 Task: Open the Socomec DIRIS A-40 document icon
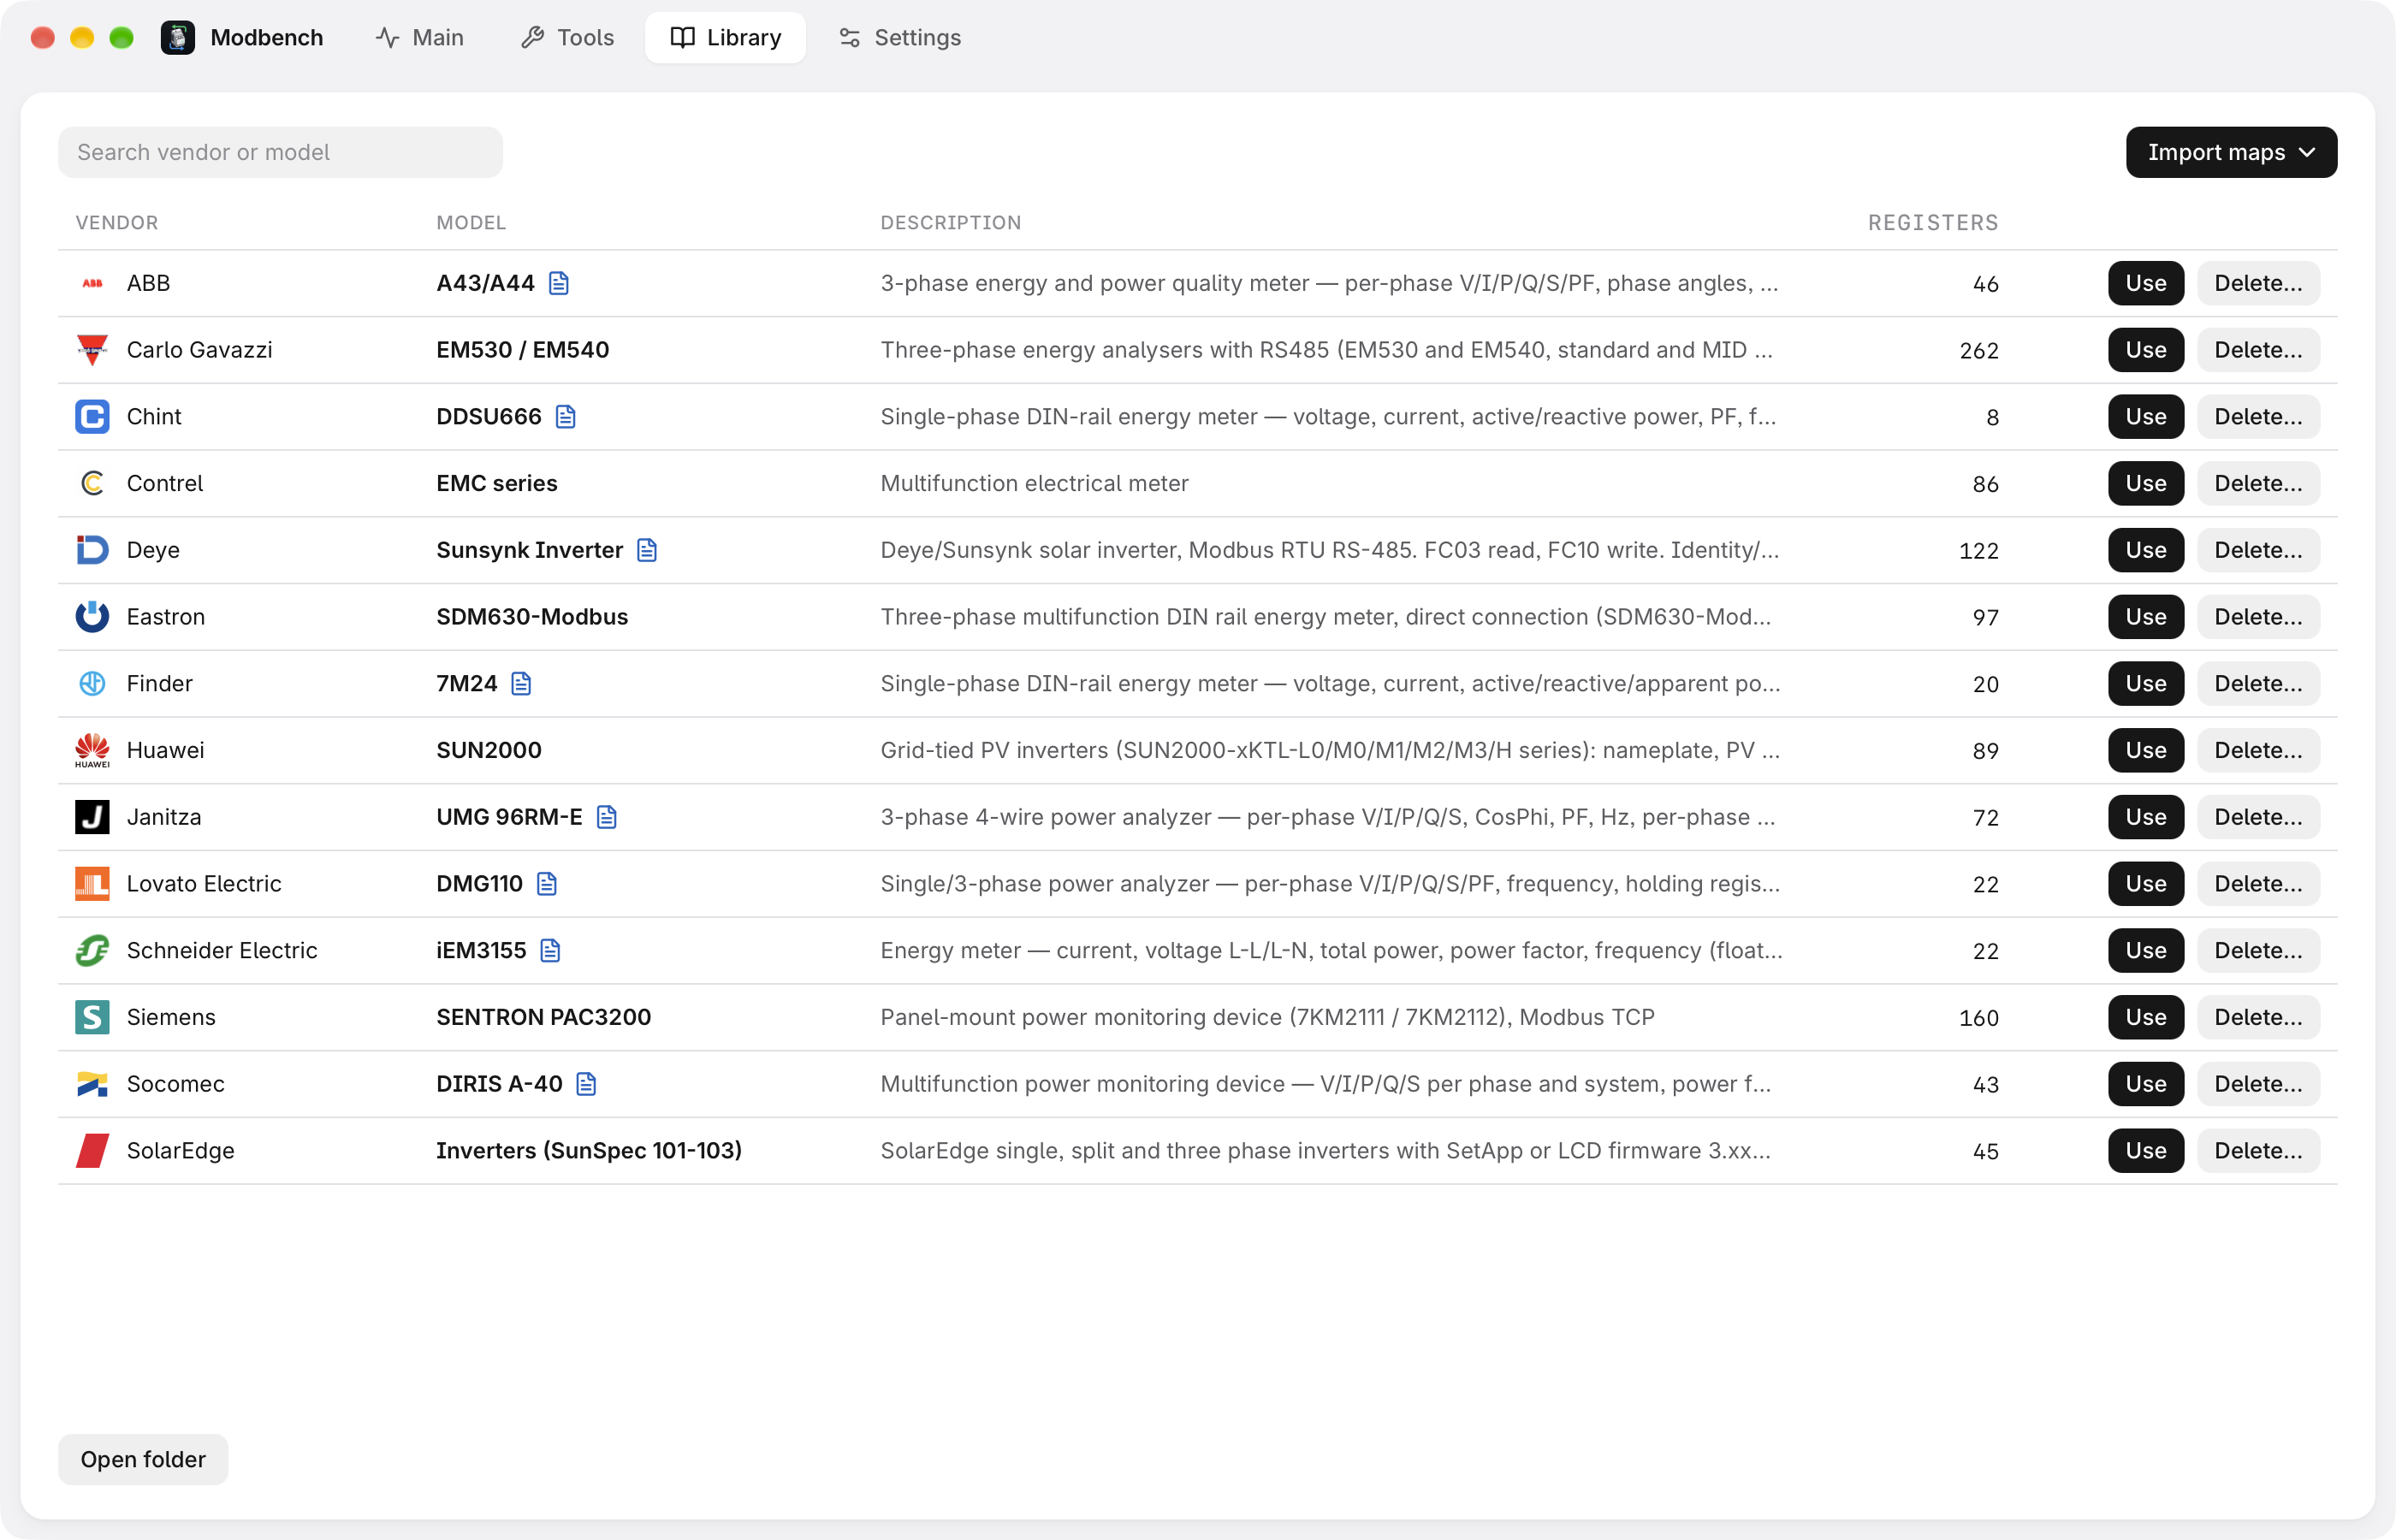coord(587,1083)
